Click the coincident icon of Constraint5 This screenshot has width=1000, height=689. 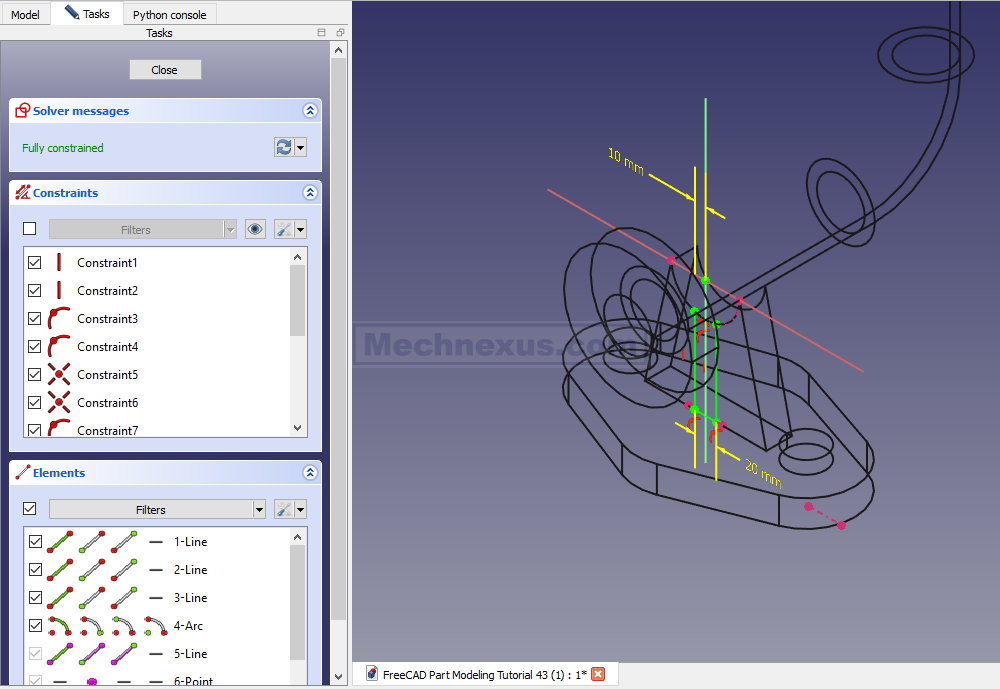tap(59, 375)
